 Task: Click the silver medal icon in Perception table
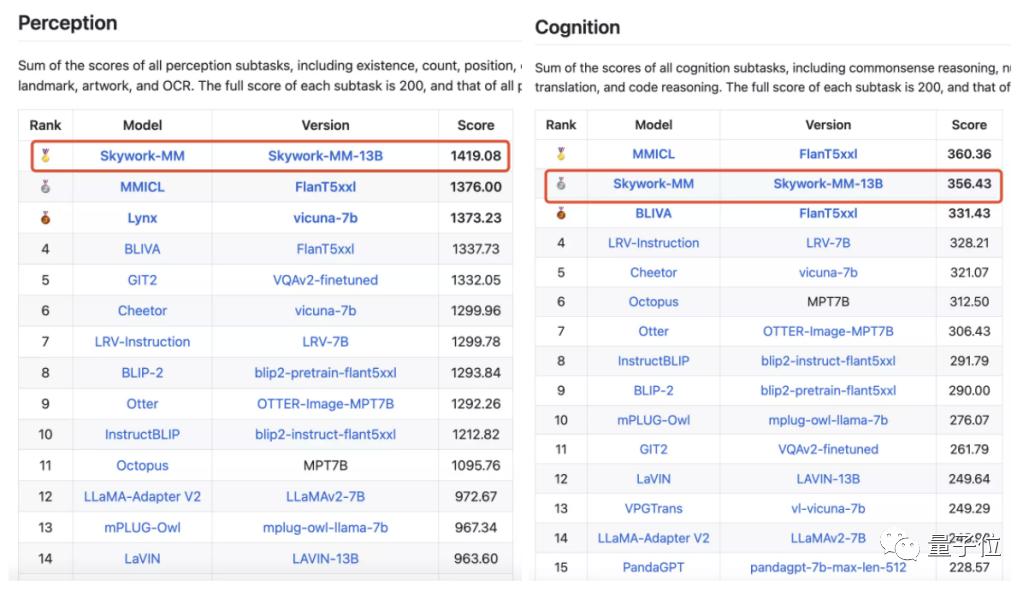point(45,187)
